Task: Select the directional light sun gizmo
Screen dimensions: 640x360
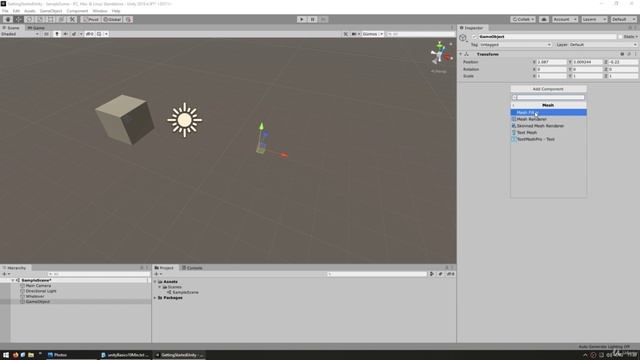Action: tap(184, 120)
